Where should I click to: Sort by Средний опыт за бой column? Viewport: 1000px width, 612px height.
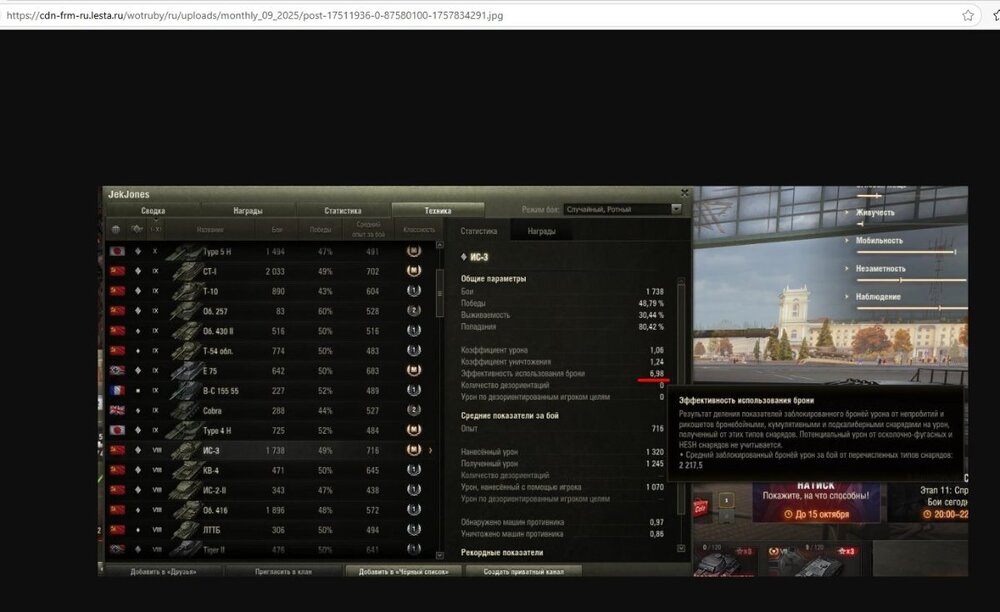point(368,230)
